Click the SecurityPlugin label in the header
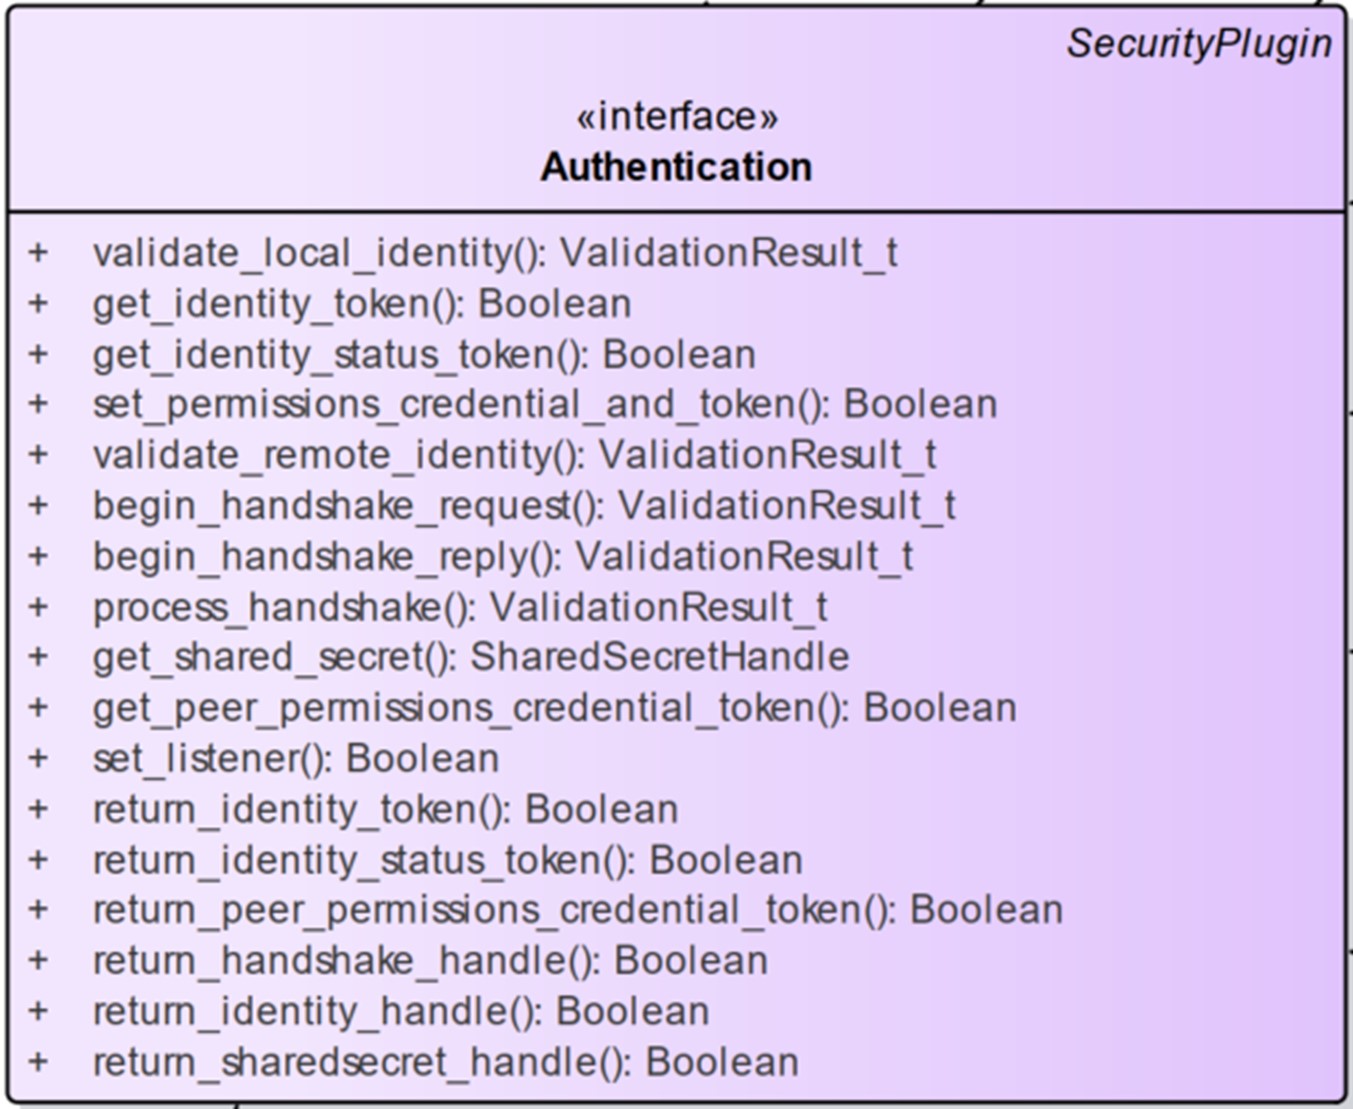The width and height of the screenshot is (1353, 1109). (x=1198, y=44)
